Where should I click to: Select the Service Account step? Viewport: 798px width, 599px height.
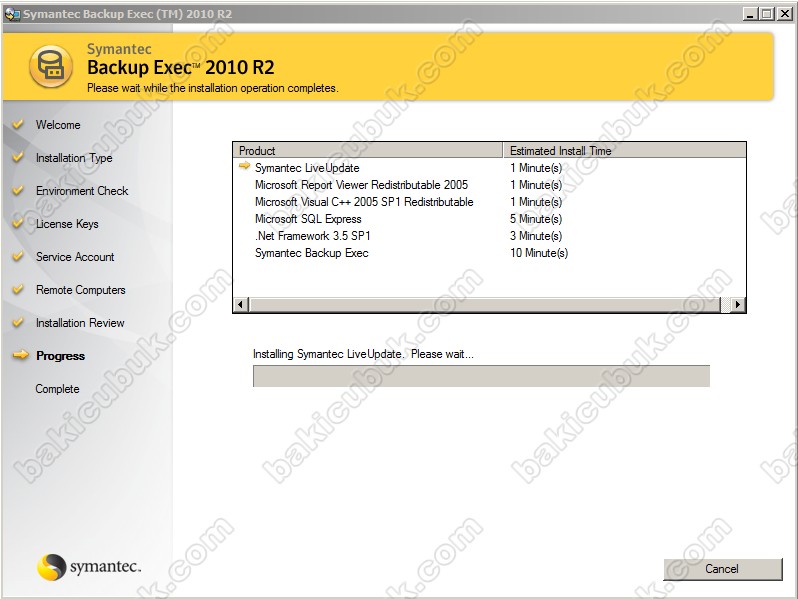pos(75,257)
